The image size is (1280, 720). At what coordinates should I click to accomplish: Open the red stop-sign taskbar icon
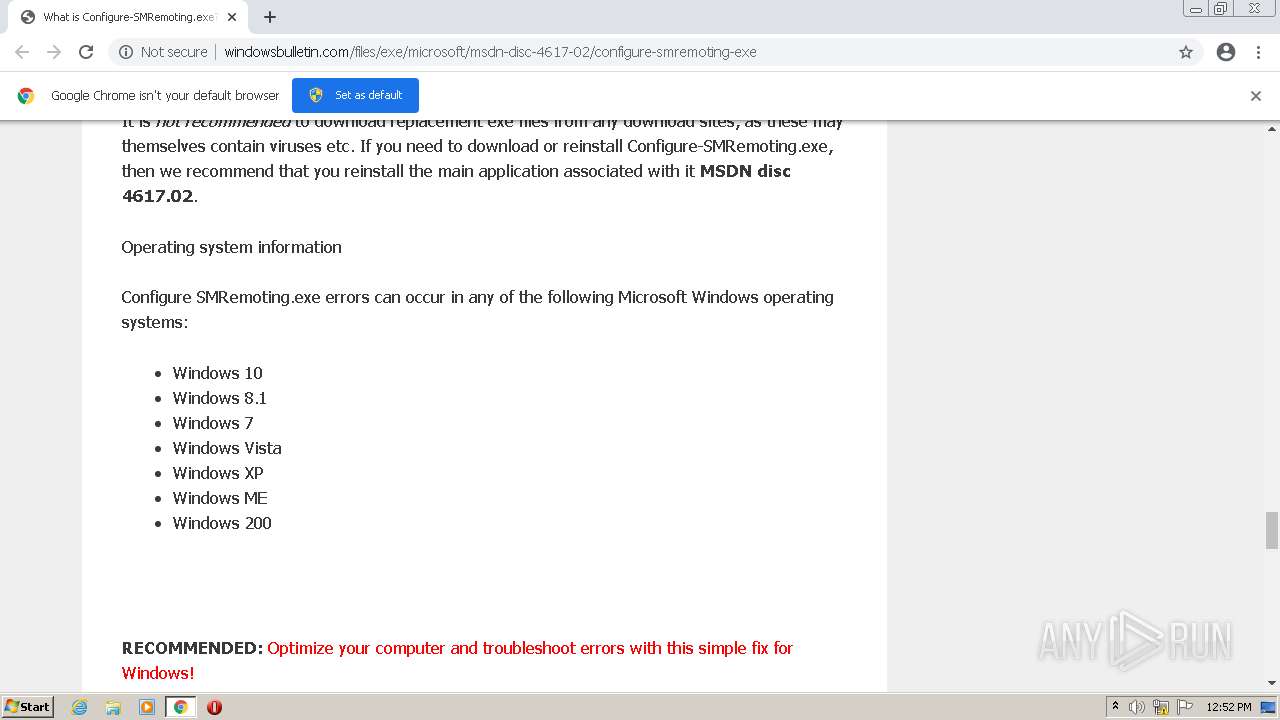tap(214, 707)
